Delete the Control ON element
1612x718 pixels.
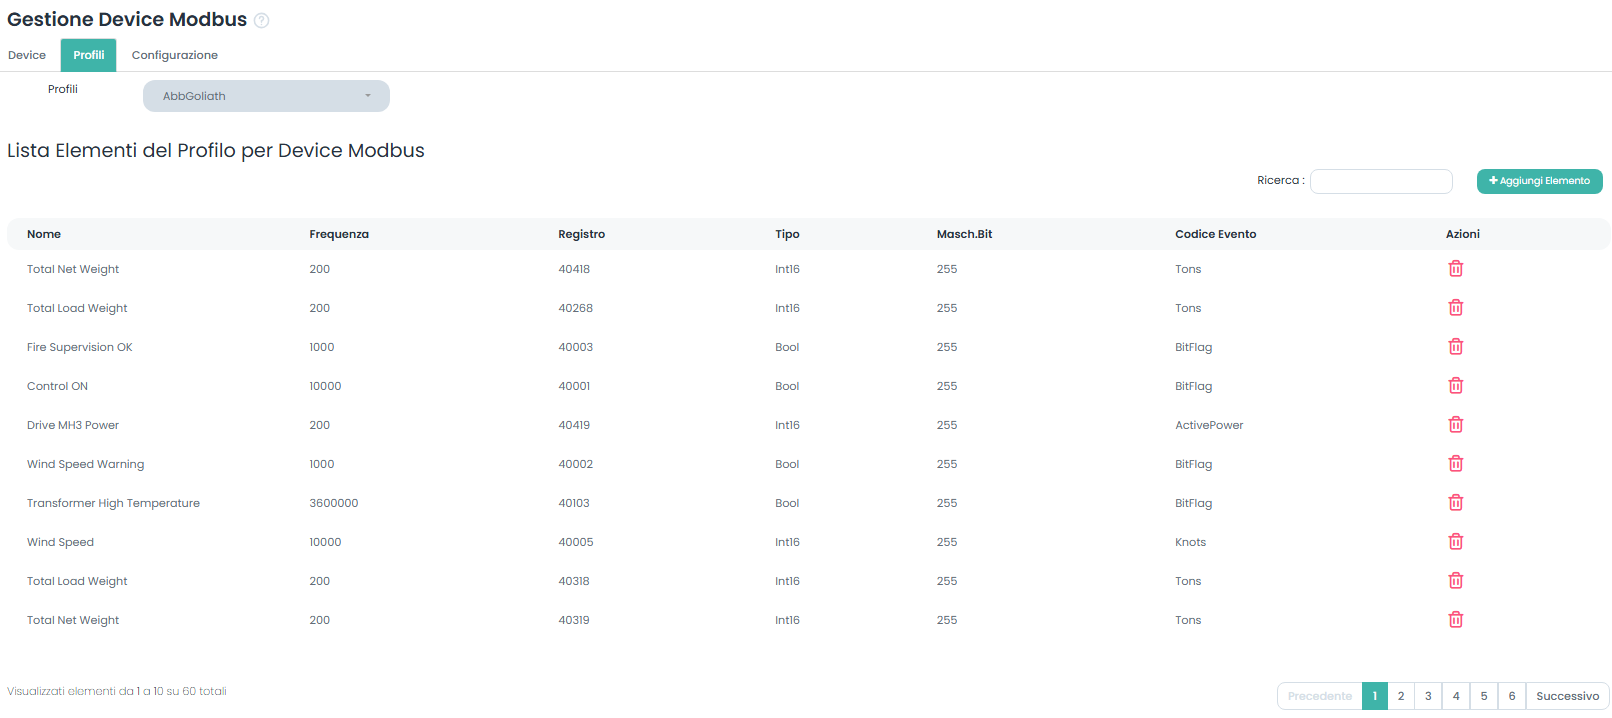point(1455,386)
